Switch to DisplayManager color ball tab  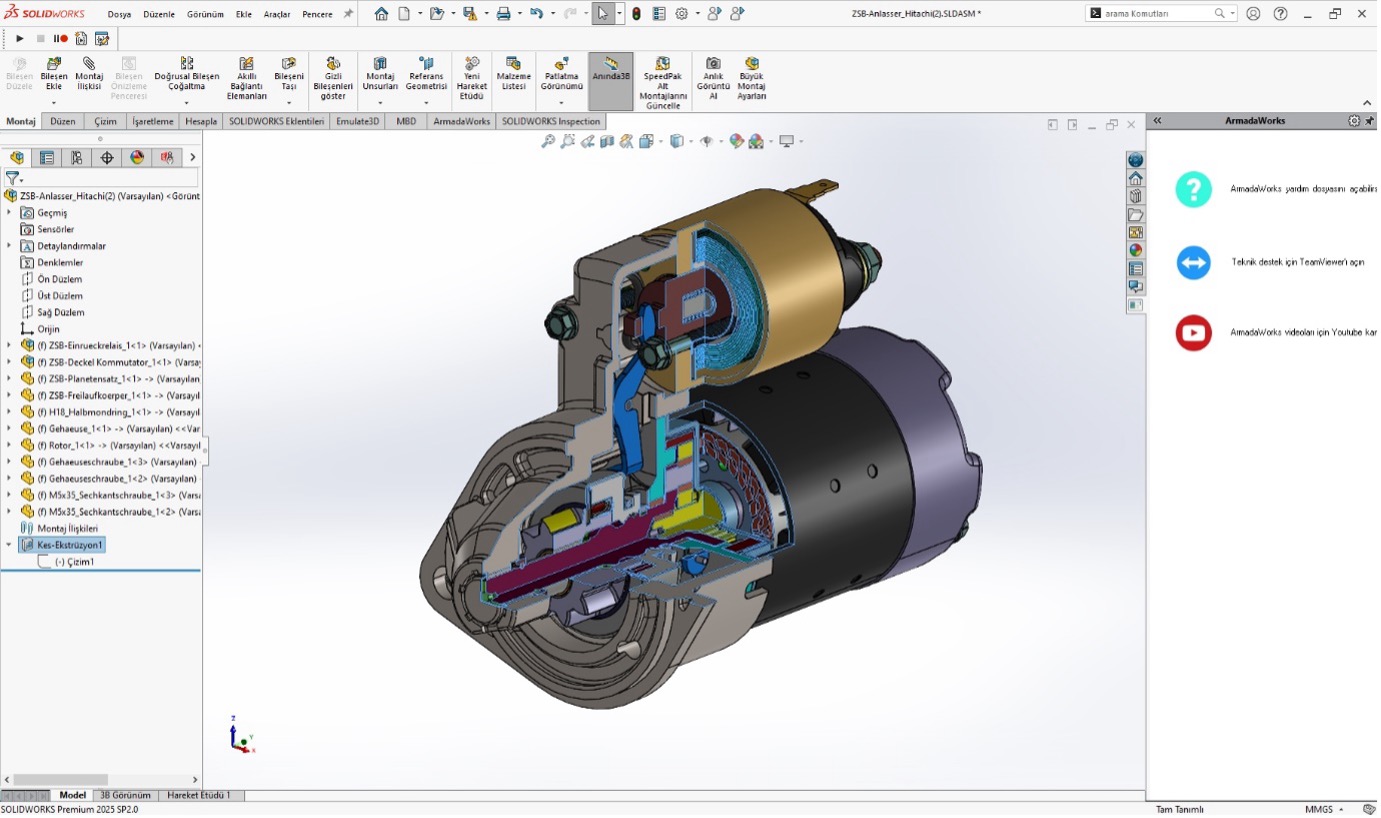point(137,158)
